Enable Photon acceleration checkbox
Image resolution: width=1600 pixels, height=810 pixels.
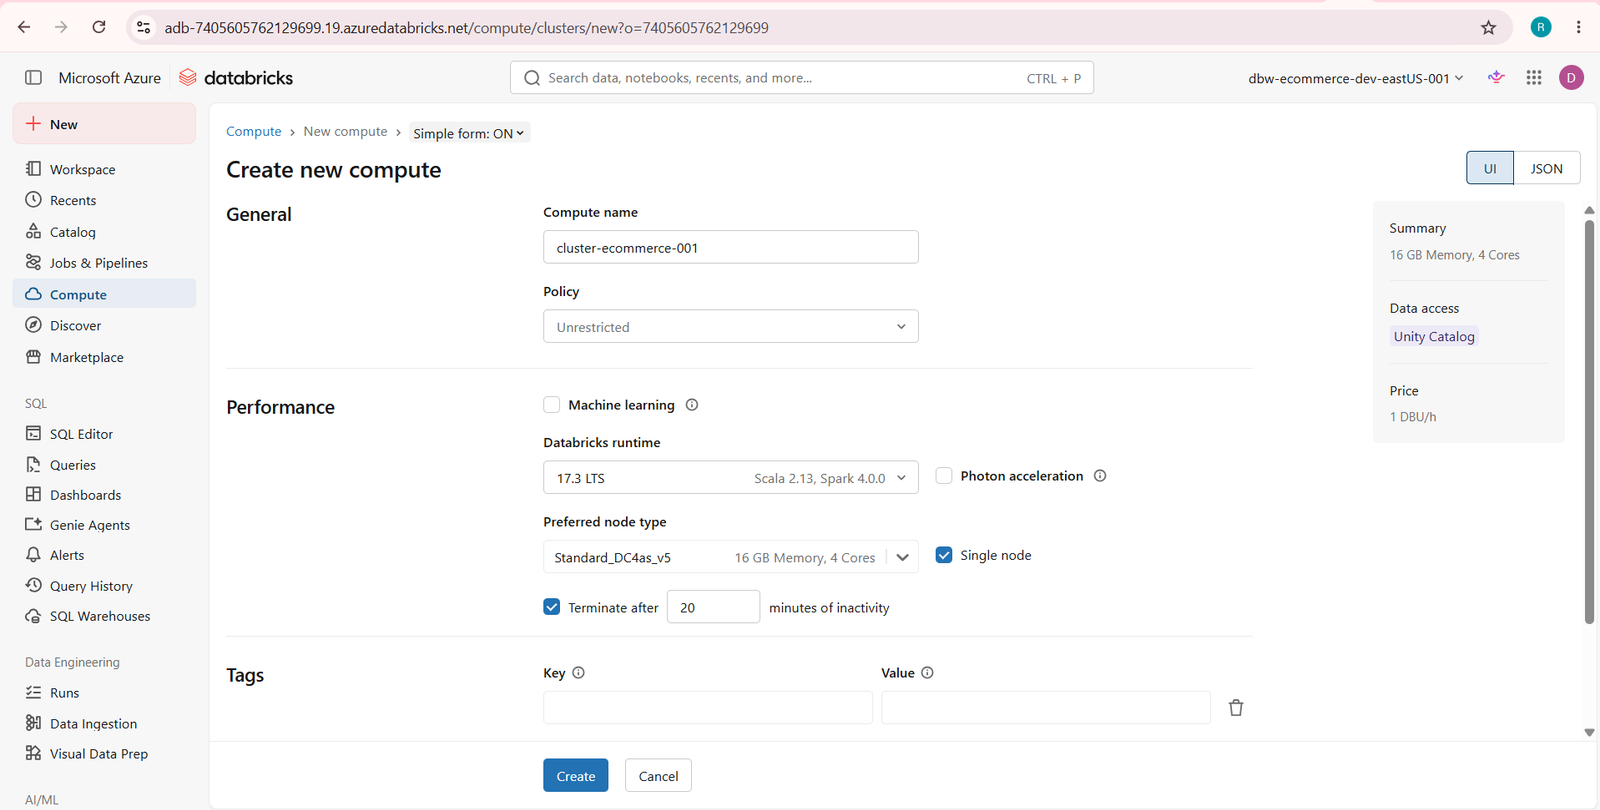943,476
